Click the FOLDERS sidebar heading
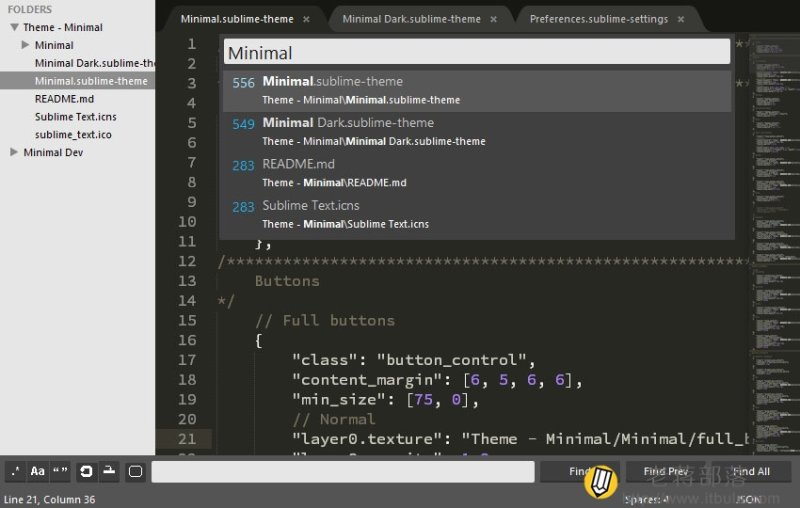The image size is (800, 508). [30, 9]
